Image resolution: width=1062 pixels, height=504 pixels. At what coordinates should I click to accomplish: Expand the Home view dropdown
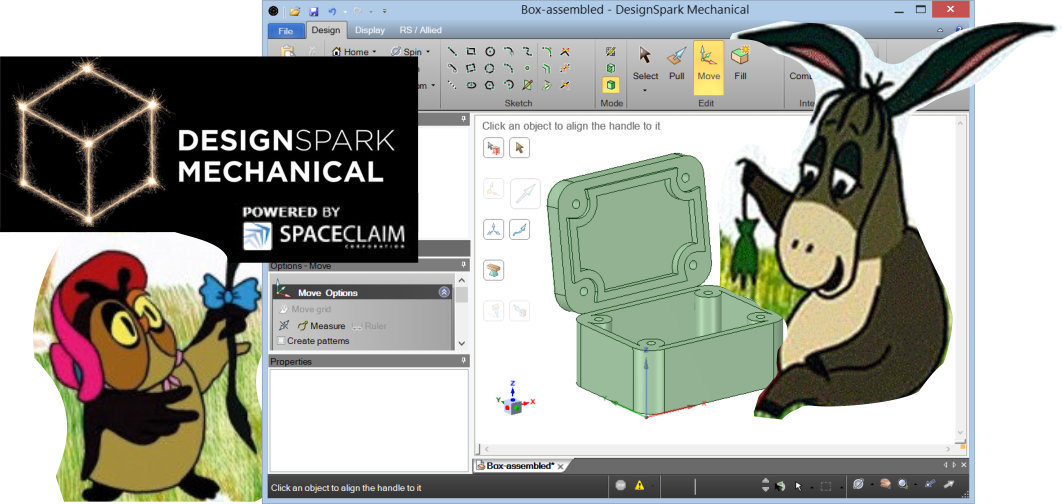pyautogui.click(x=374, y=52)
